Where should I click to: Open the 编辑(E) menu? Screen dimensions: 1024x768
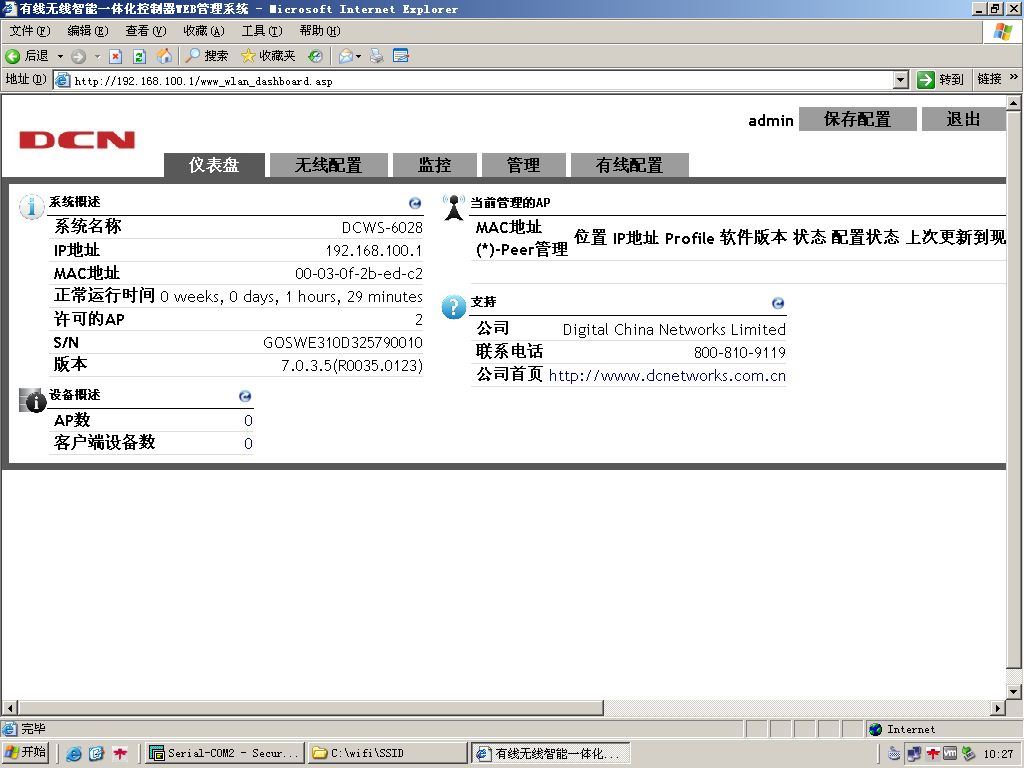click(88, 31)
